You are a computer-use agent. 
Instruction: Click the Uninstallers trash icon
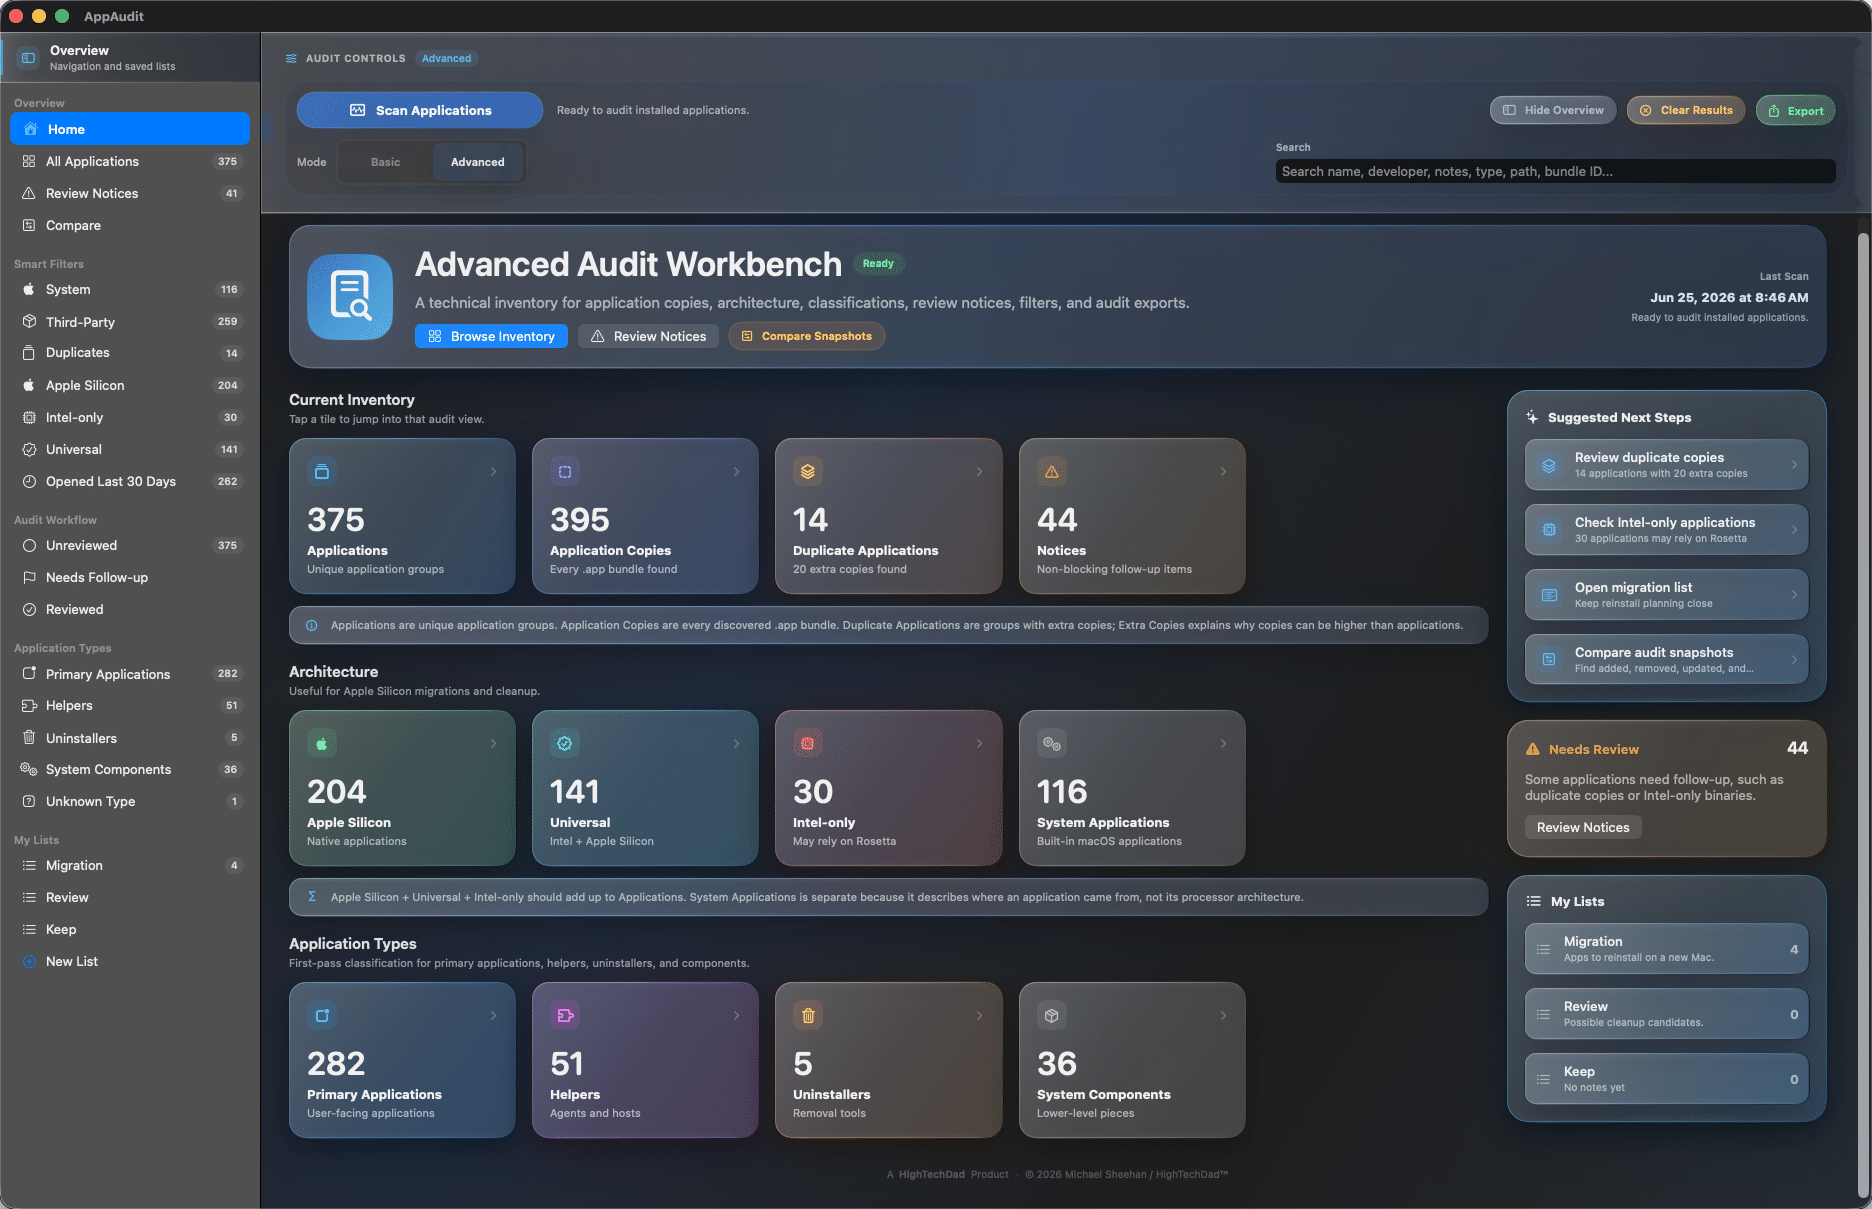[x=808, y=1016]
